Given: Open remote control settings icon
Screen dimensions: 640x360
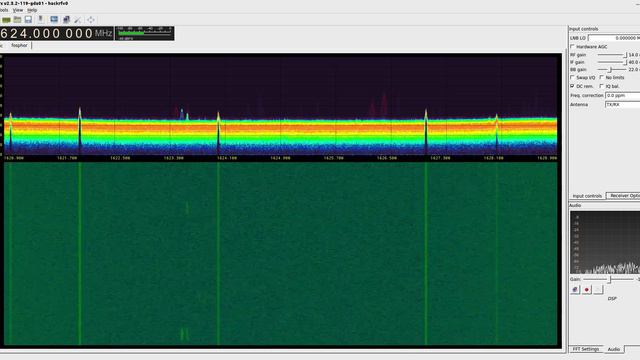Looking at the screenshot, I should pos(66,20).
